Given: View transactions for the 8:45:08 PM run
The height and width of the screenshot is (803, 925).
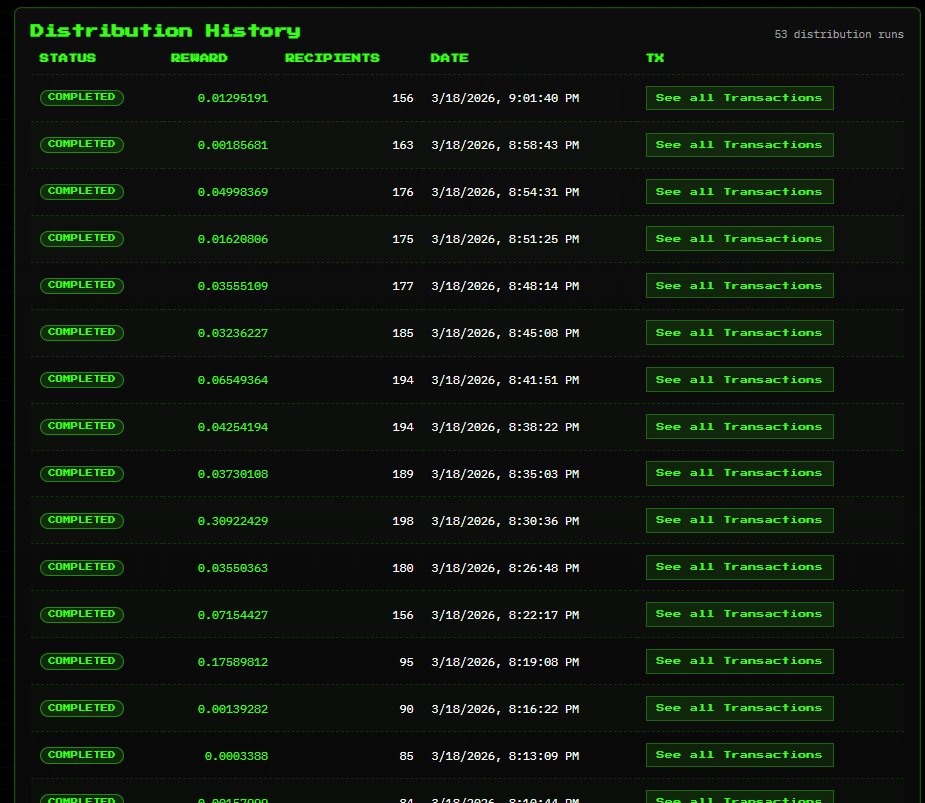Looking at the screenshot, I should [739, 333].
